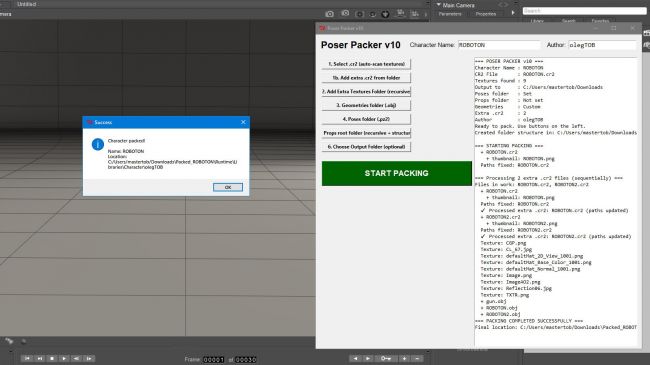Click the START PACKING button

tap(397, 173)
